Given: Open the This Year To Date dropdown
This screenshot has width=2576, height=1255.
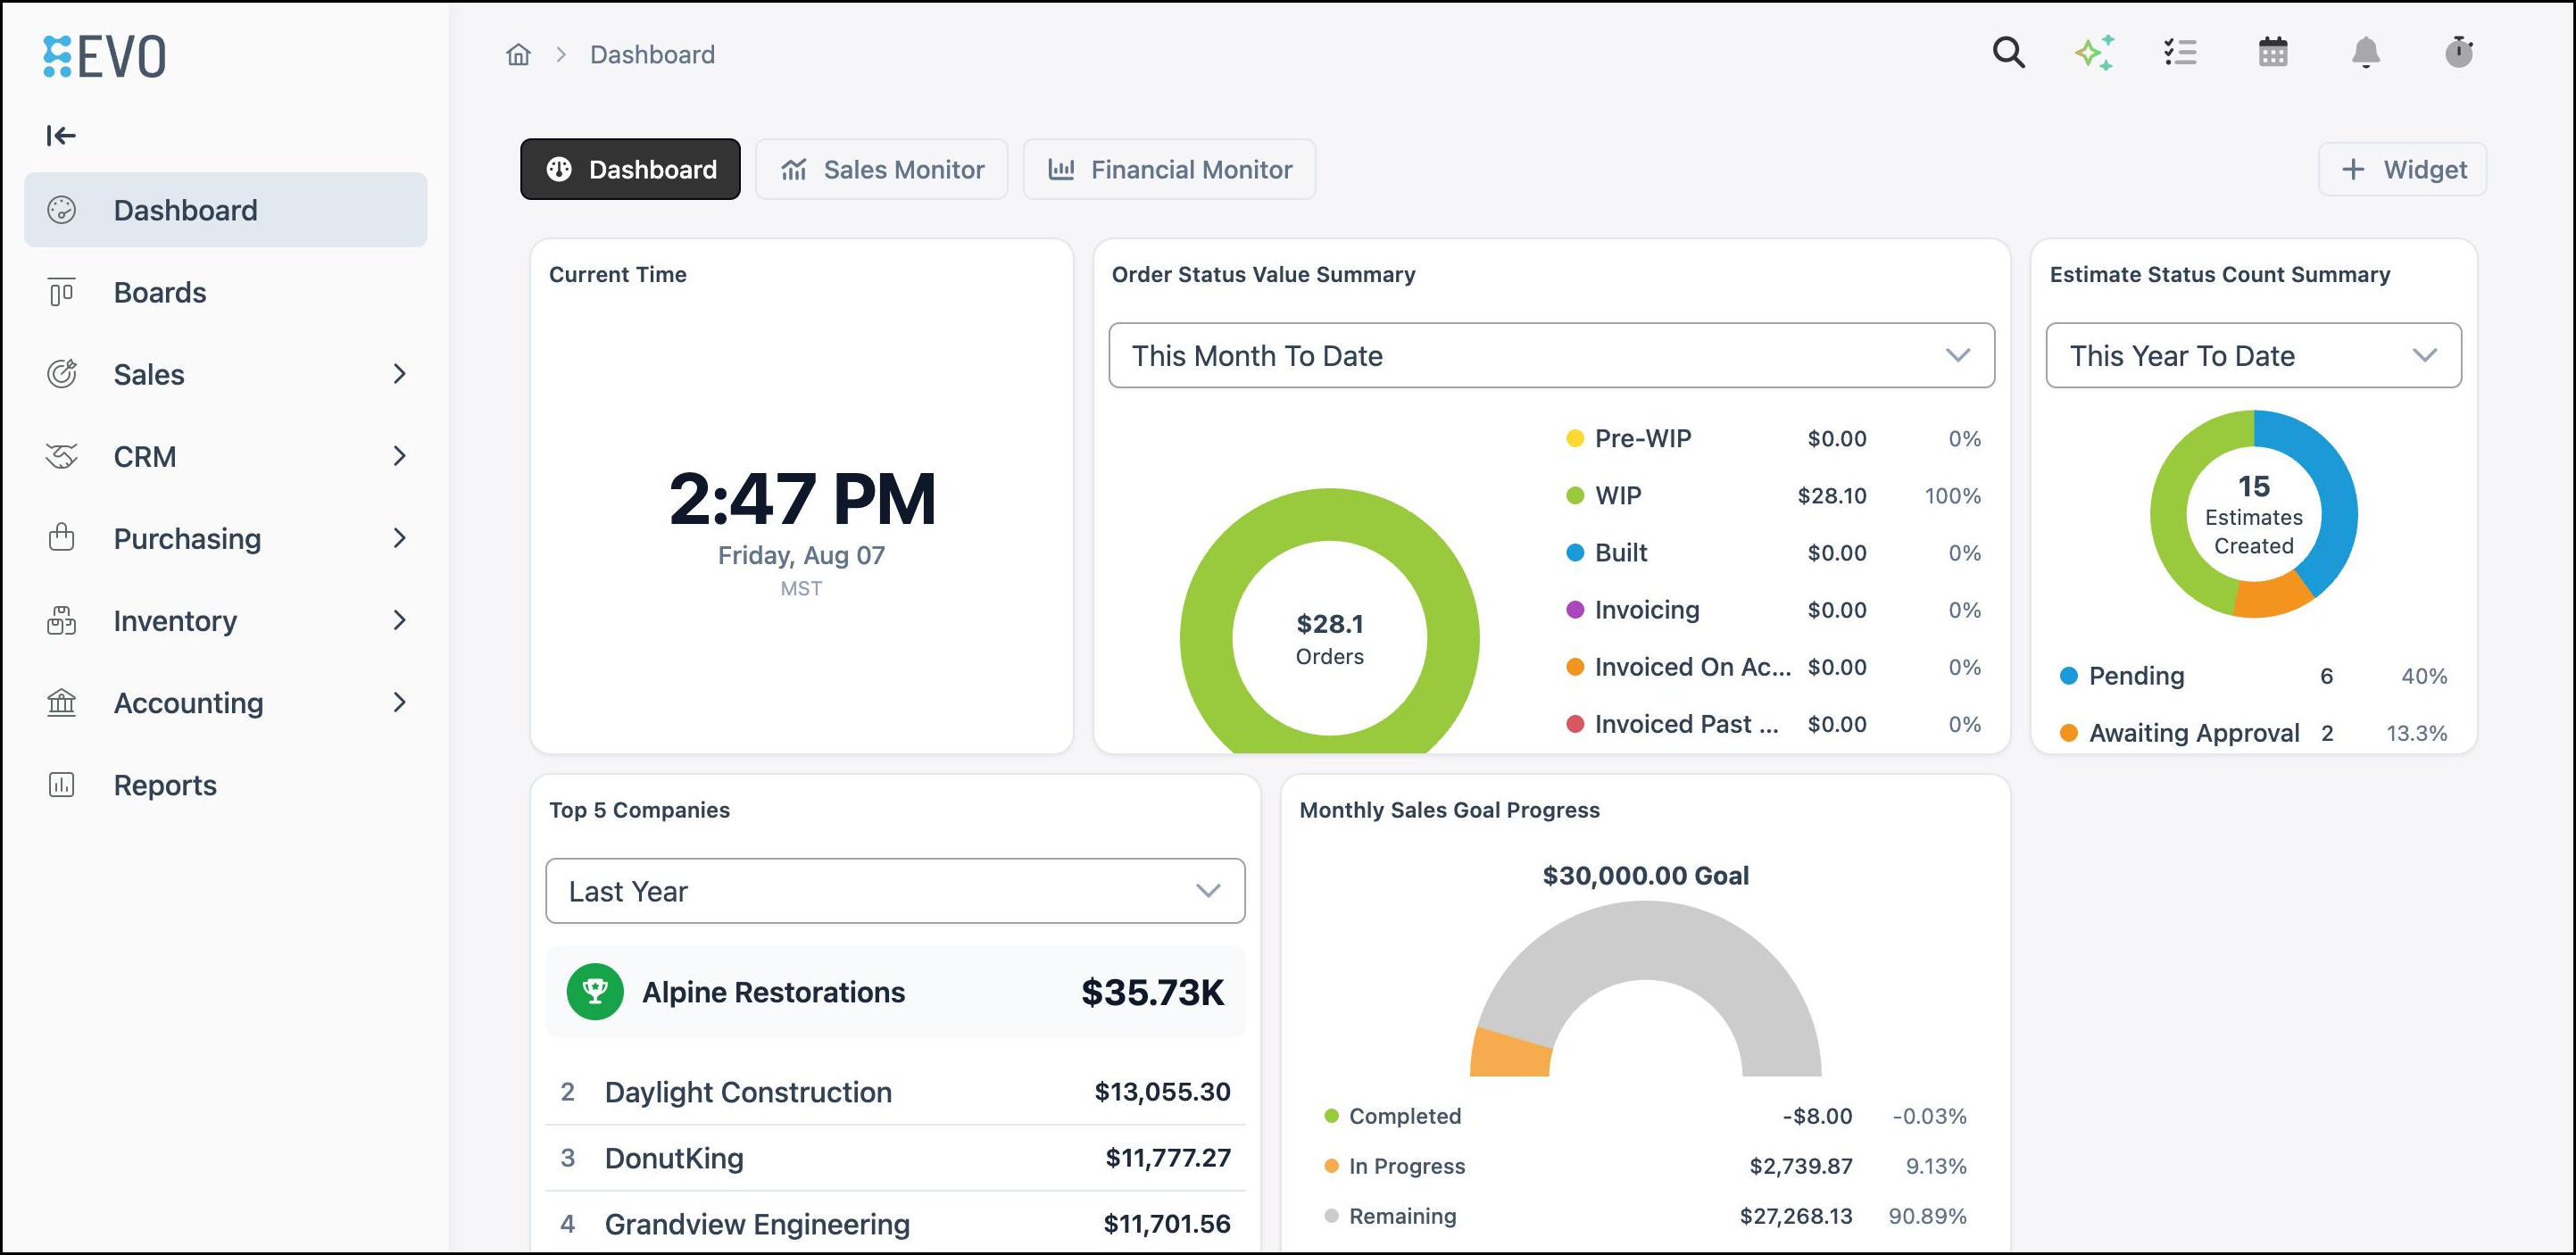Looking at the screenshot, I should [x=2253, y=355].
